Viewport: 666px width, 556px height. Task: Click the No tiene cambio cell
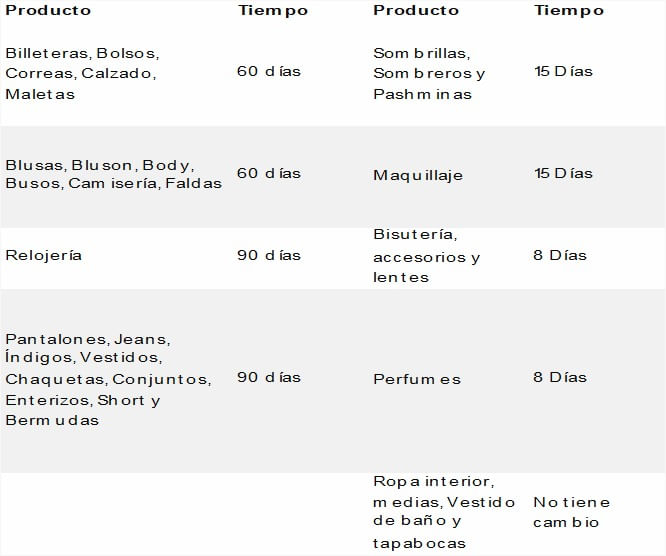(x=572, y=512)
